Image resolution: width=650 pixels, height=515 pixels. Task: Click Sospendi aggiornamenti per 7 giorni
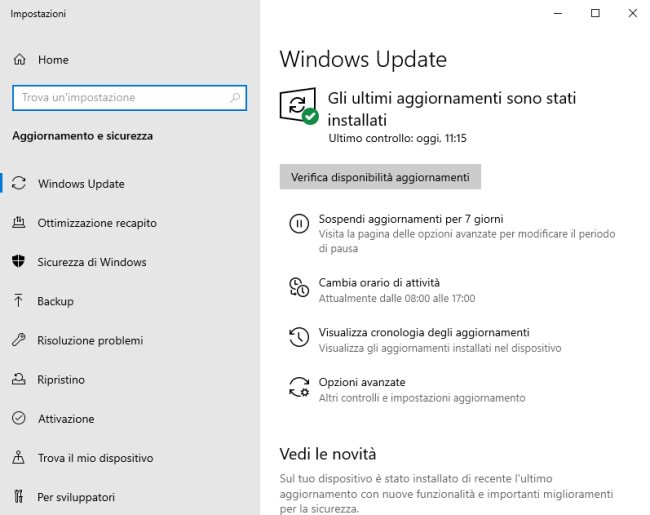411,219
